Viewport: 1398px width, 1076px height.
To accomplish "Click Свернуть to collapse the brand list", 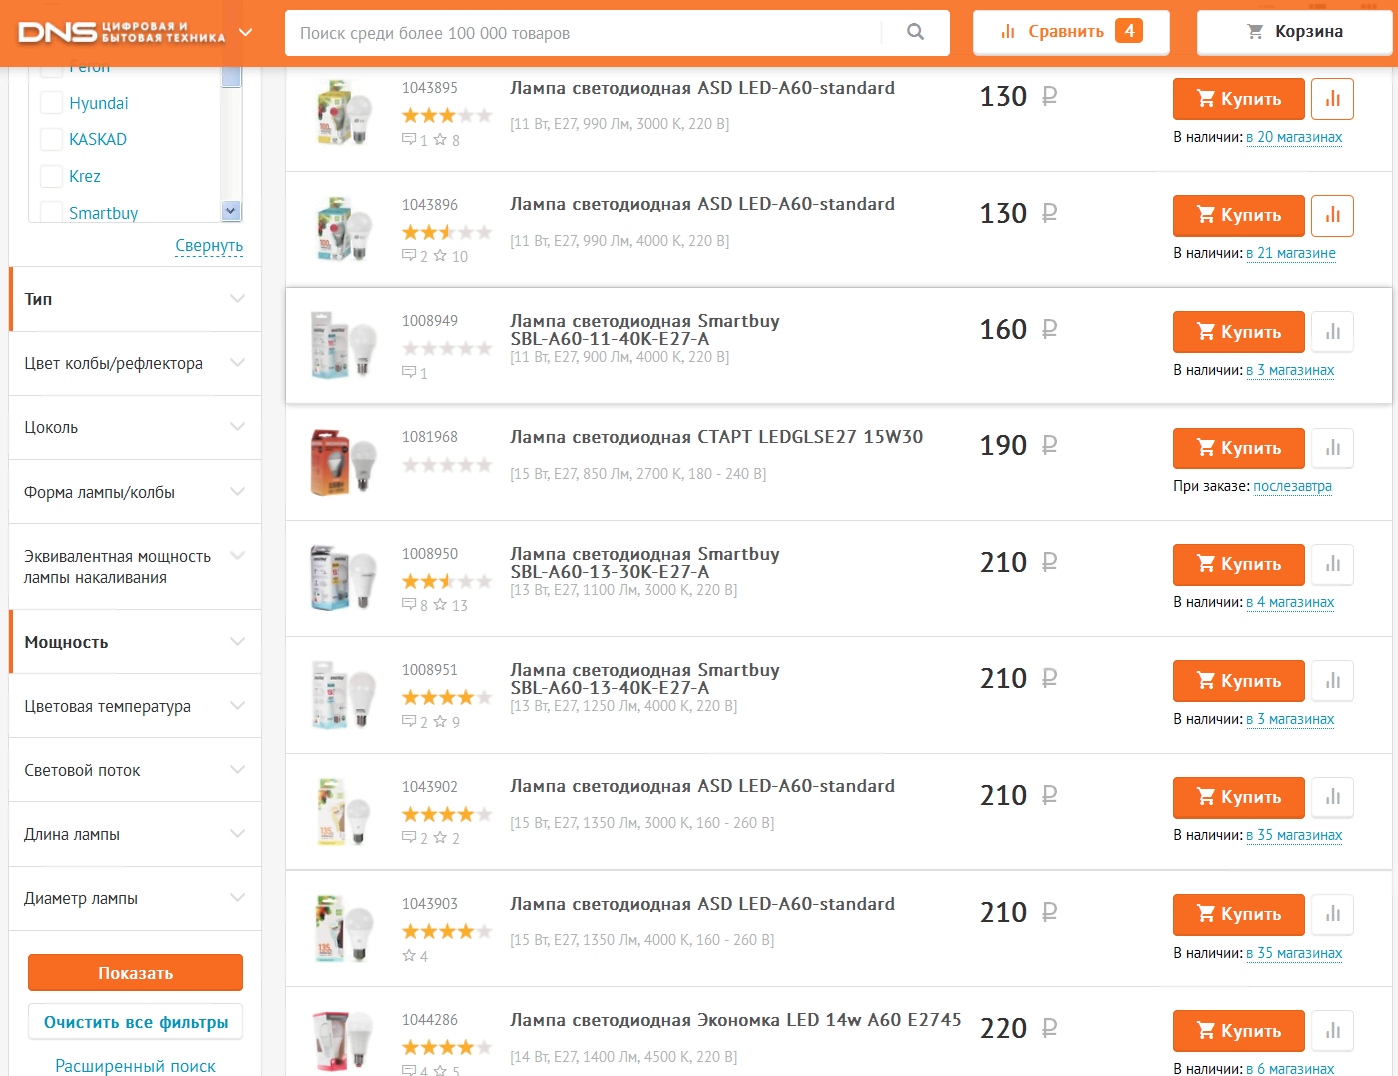I will (x=209, y=245).
